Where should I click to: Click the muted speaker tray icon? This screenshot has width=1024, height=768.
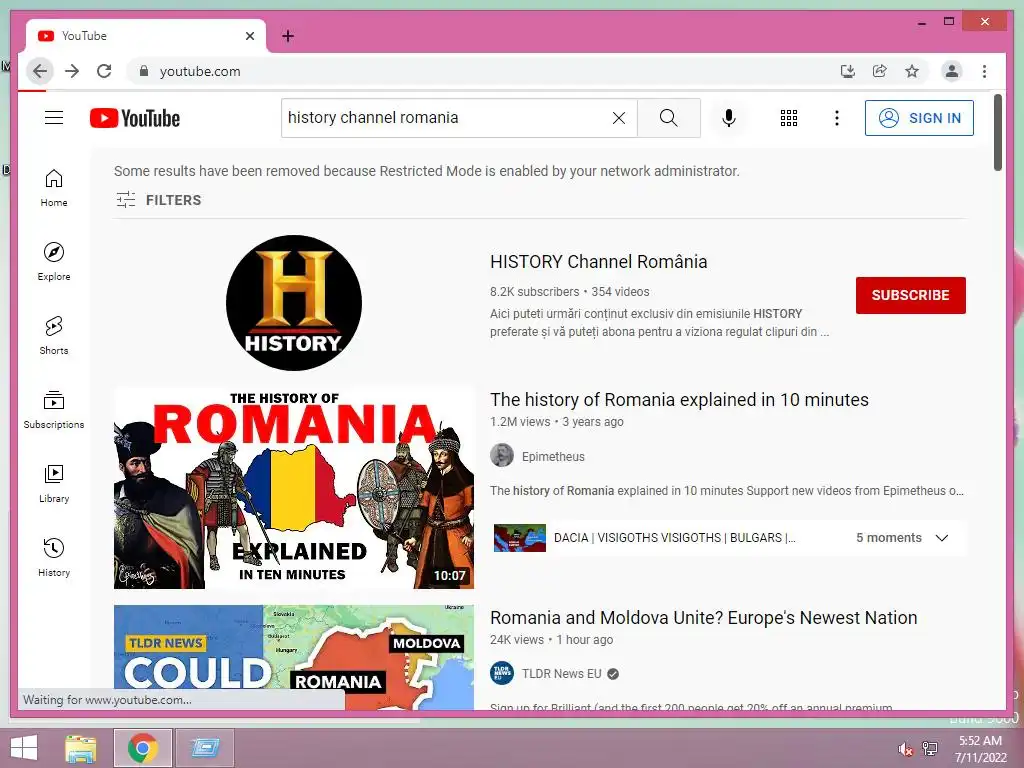[905, 749]
